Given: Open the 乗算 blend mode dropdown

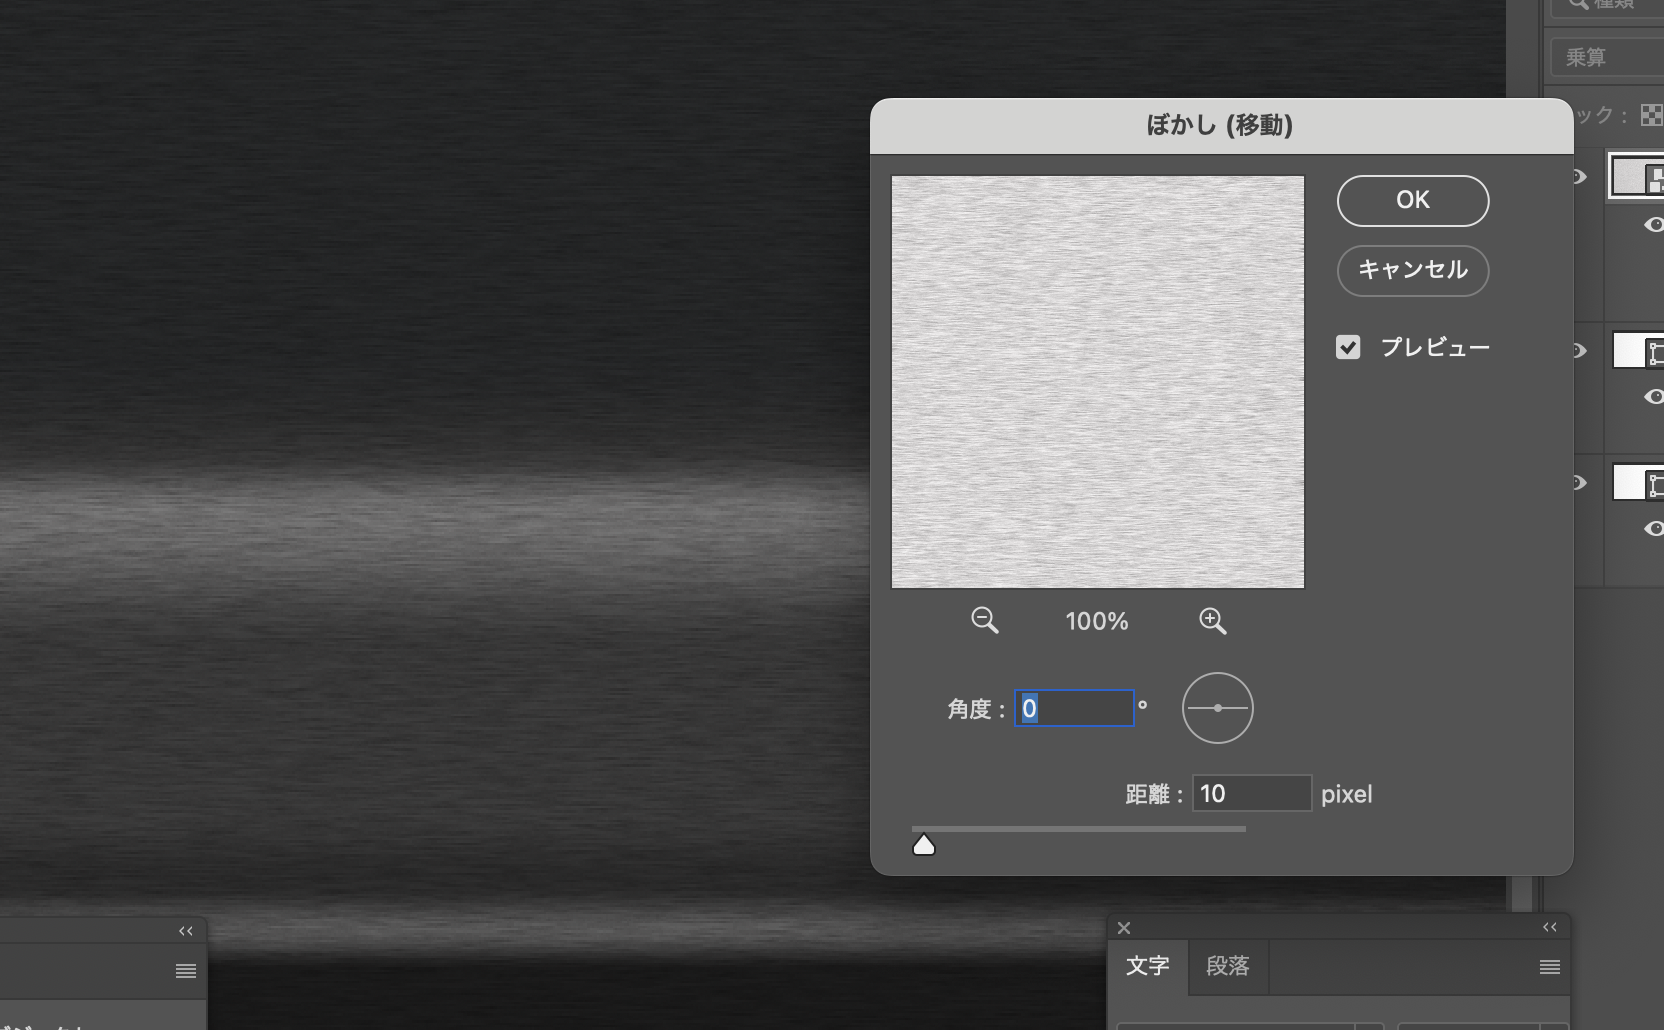Looking at the screenshot, I should [x=1606, y=58].
